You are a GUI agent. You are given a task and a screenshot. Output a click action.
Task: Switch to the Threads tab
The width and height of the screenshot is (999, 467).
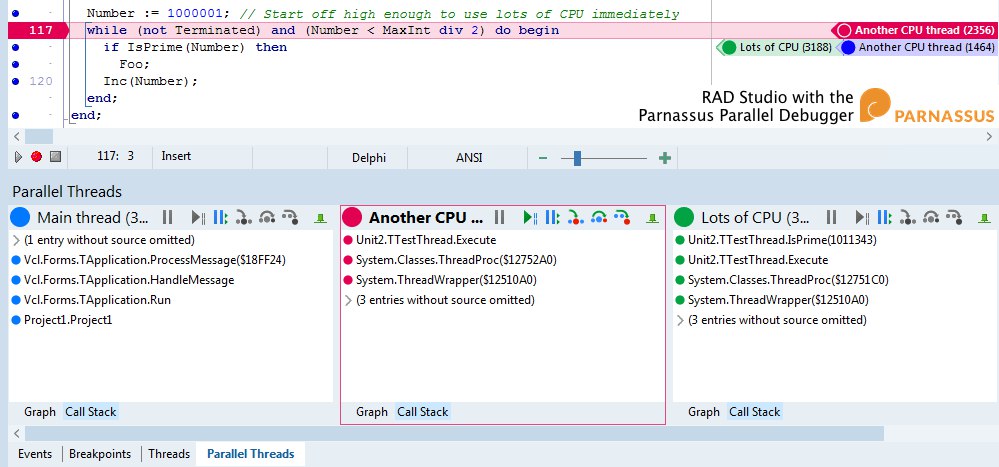[169, 454]
